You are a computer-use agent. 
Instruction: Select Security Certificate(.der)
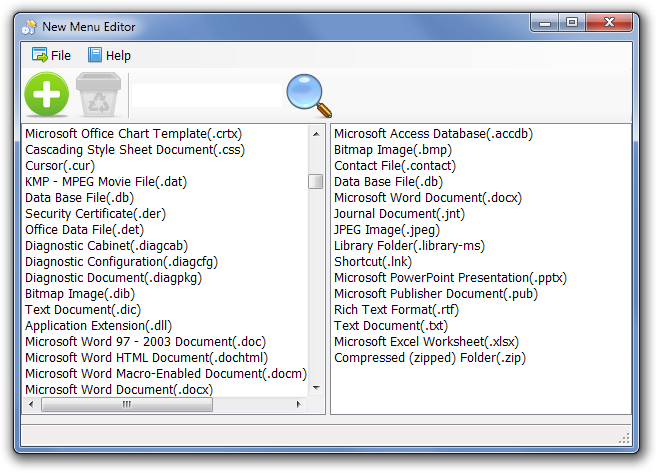point(95,214)
